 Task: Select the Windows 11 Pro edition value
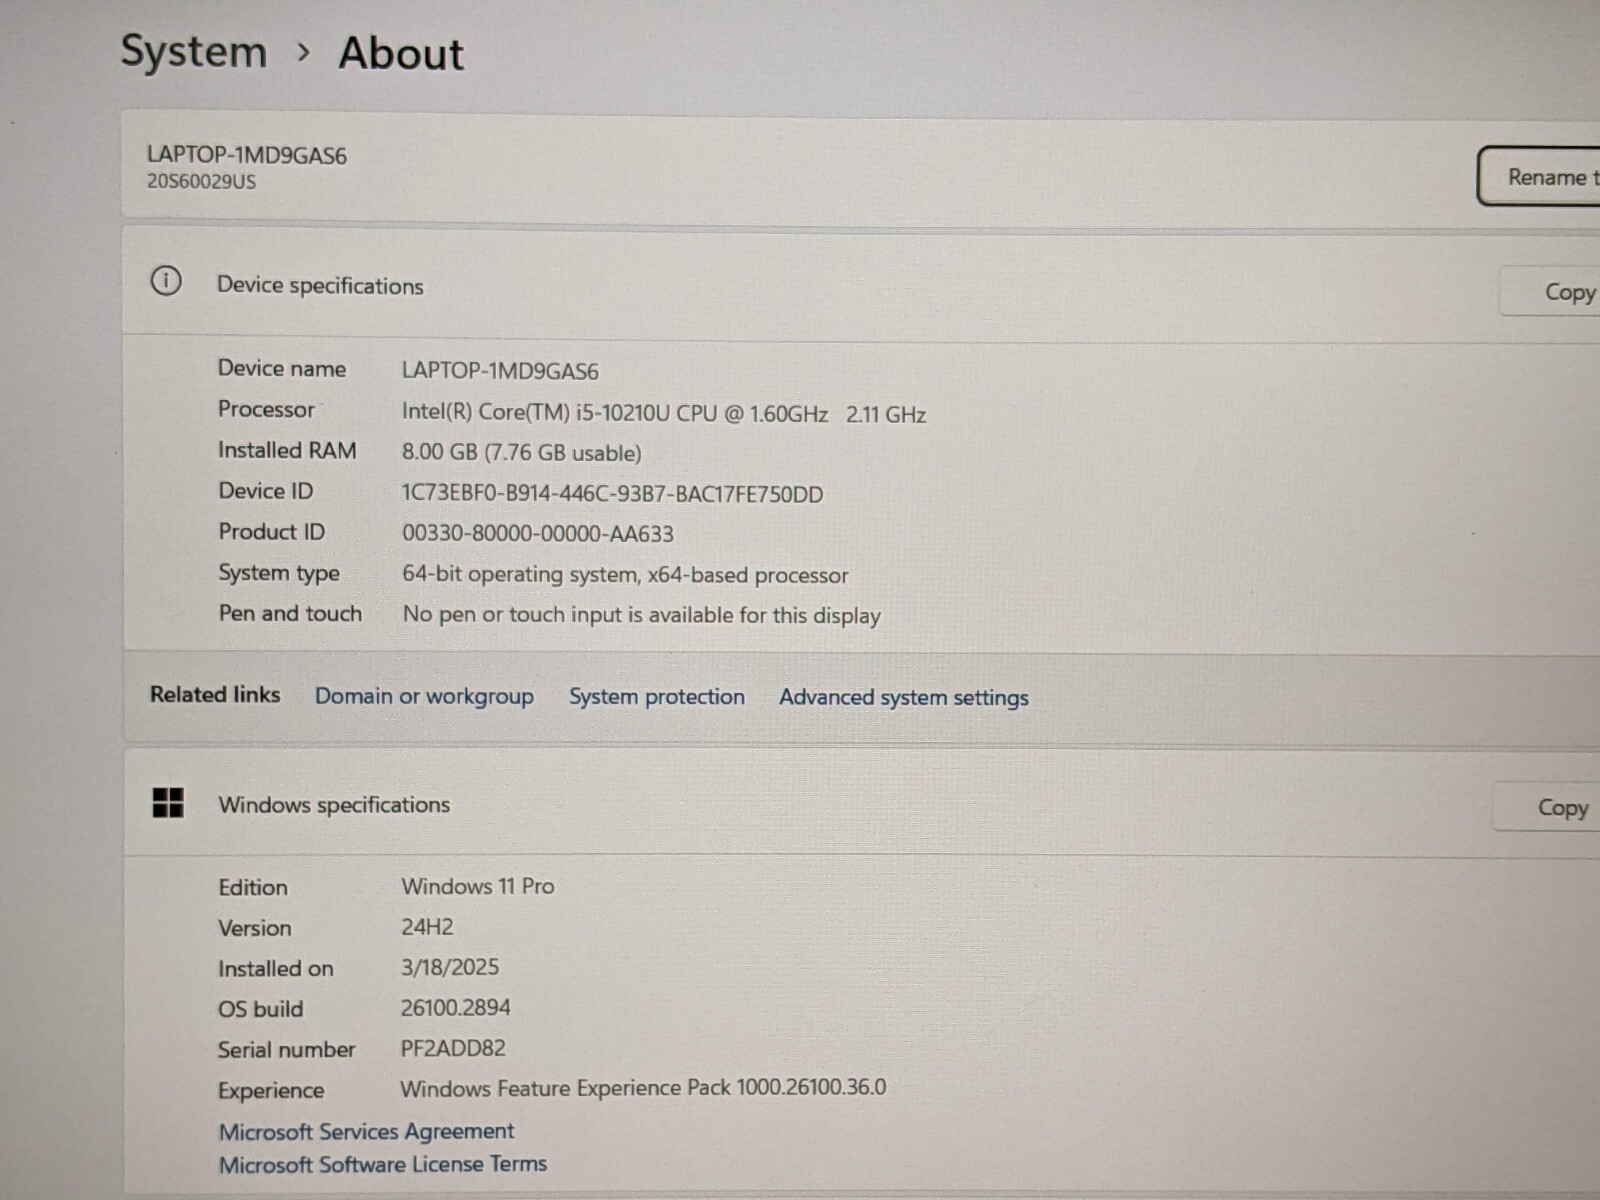click(x=478, y=886)
